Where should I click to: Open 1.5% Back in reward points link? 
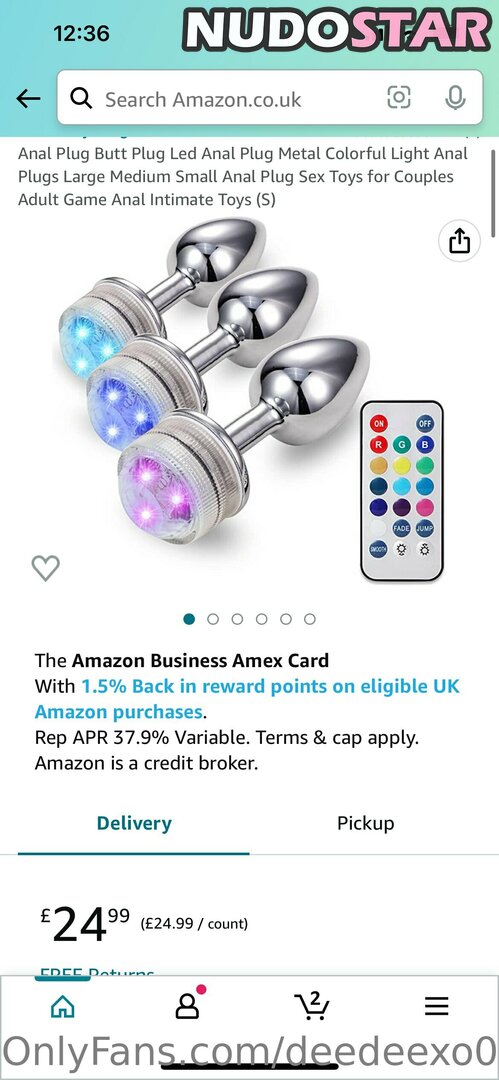[x=247, y=698]
